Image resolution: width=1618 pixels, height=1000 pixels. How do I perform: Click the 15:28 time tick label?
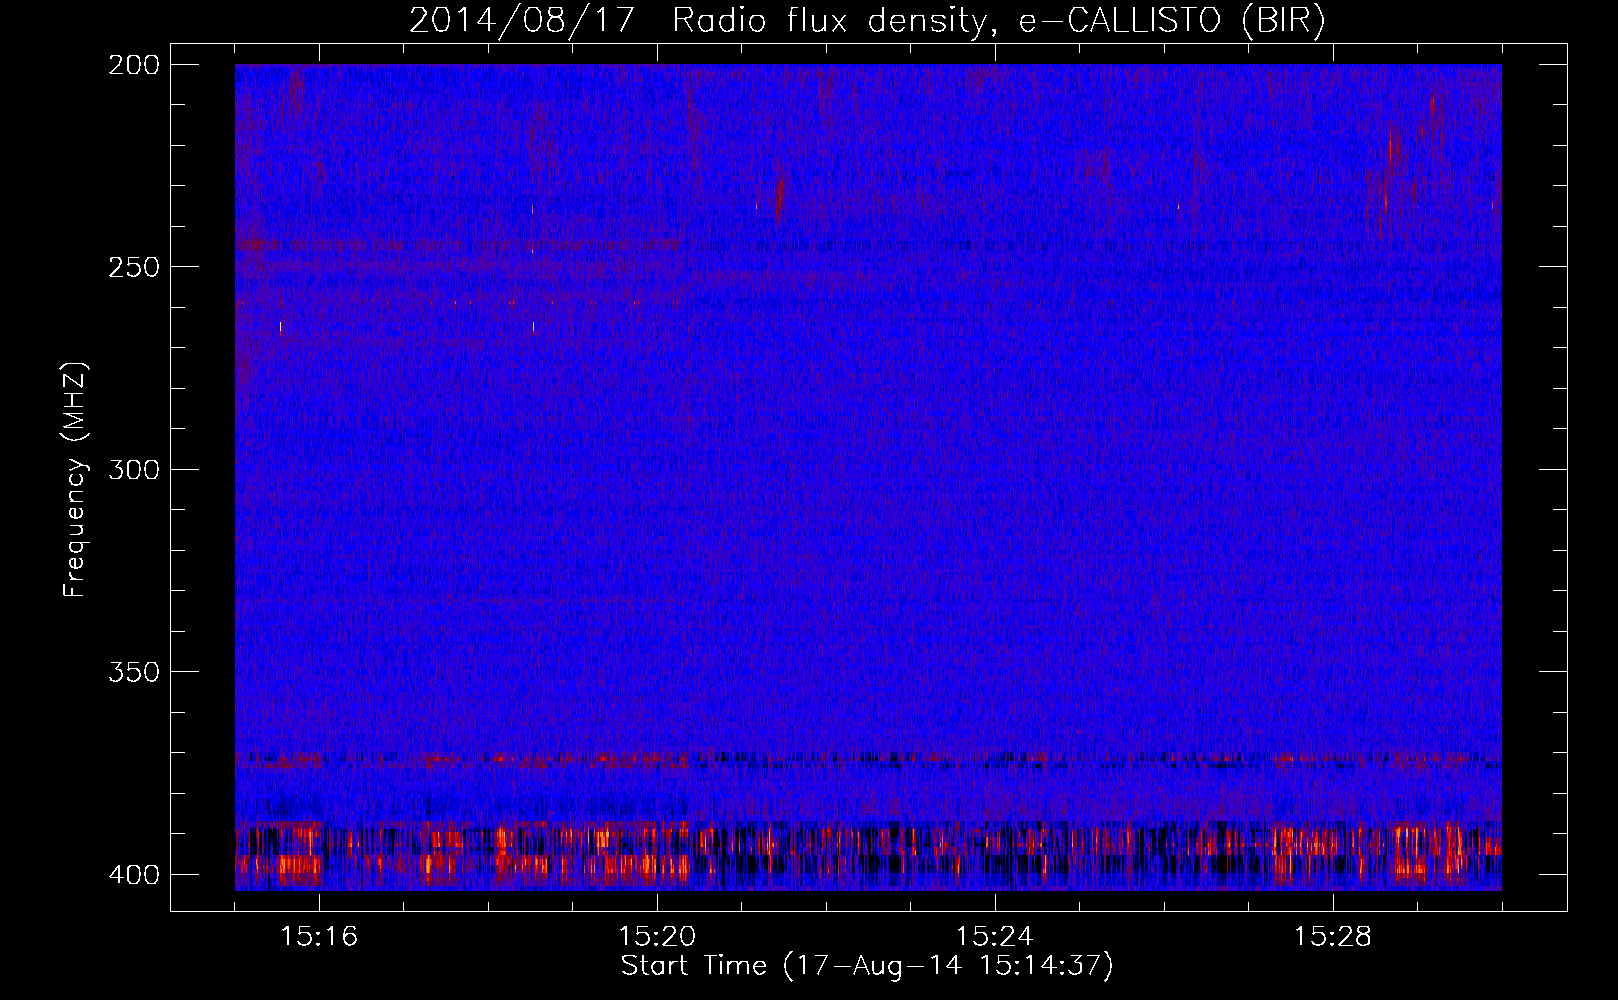click(1333, 937)
